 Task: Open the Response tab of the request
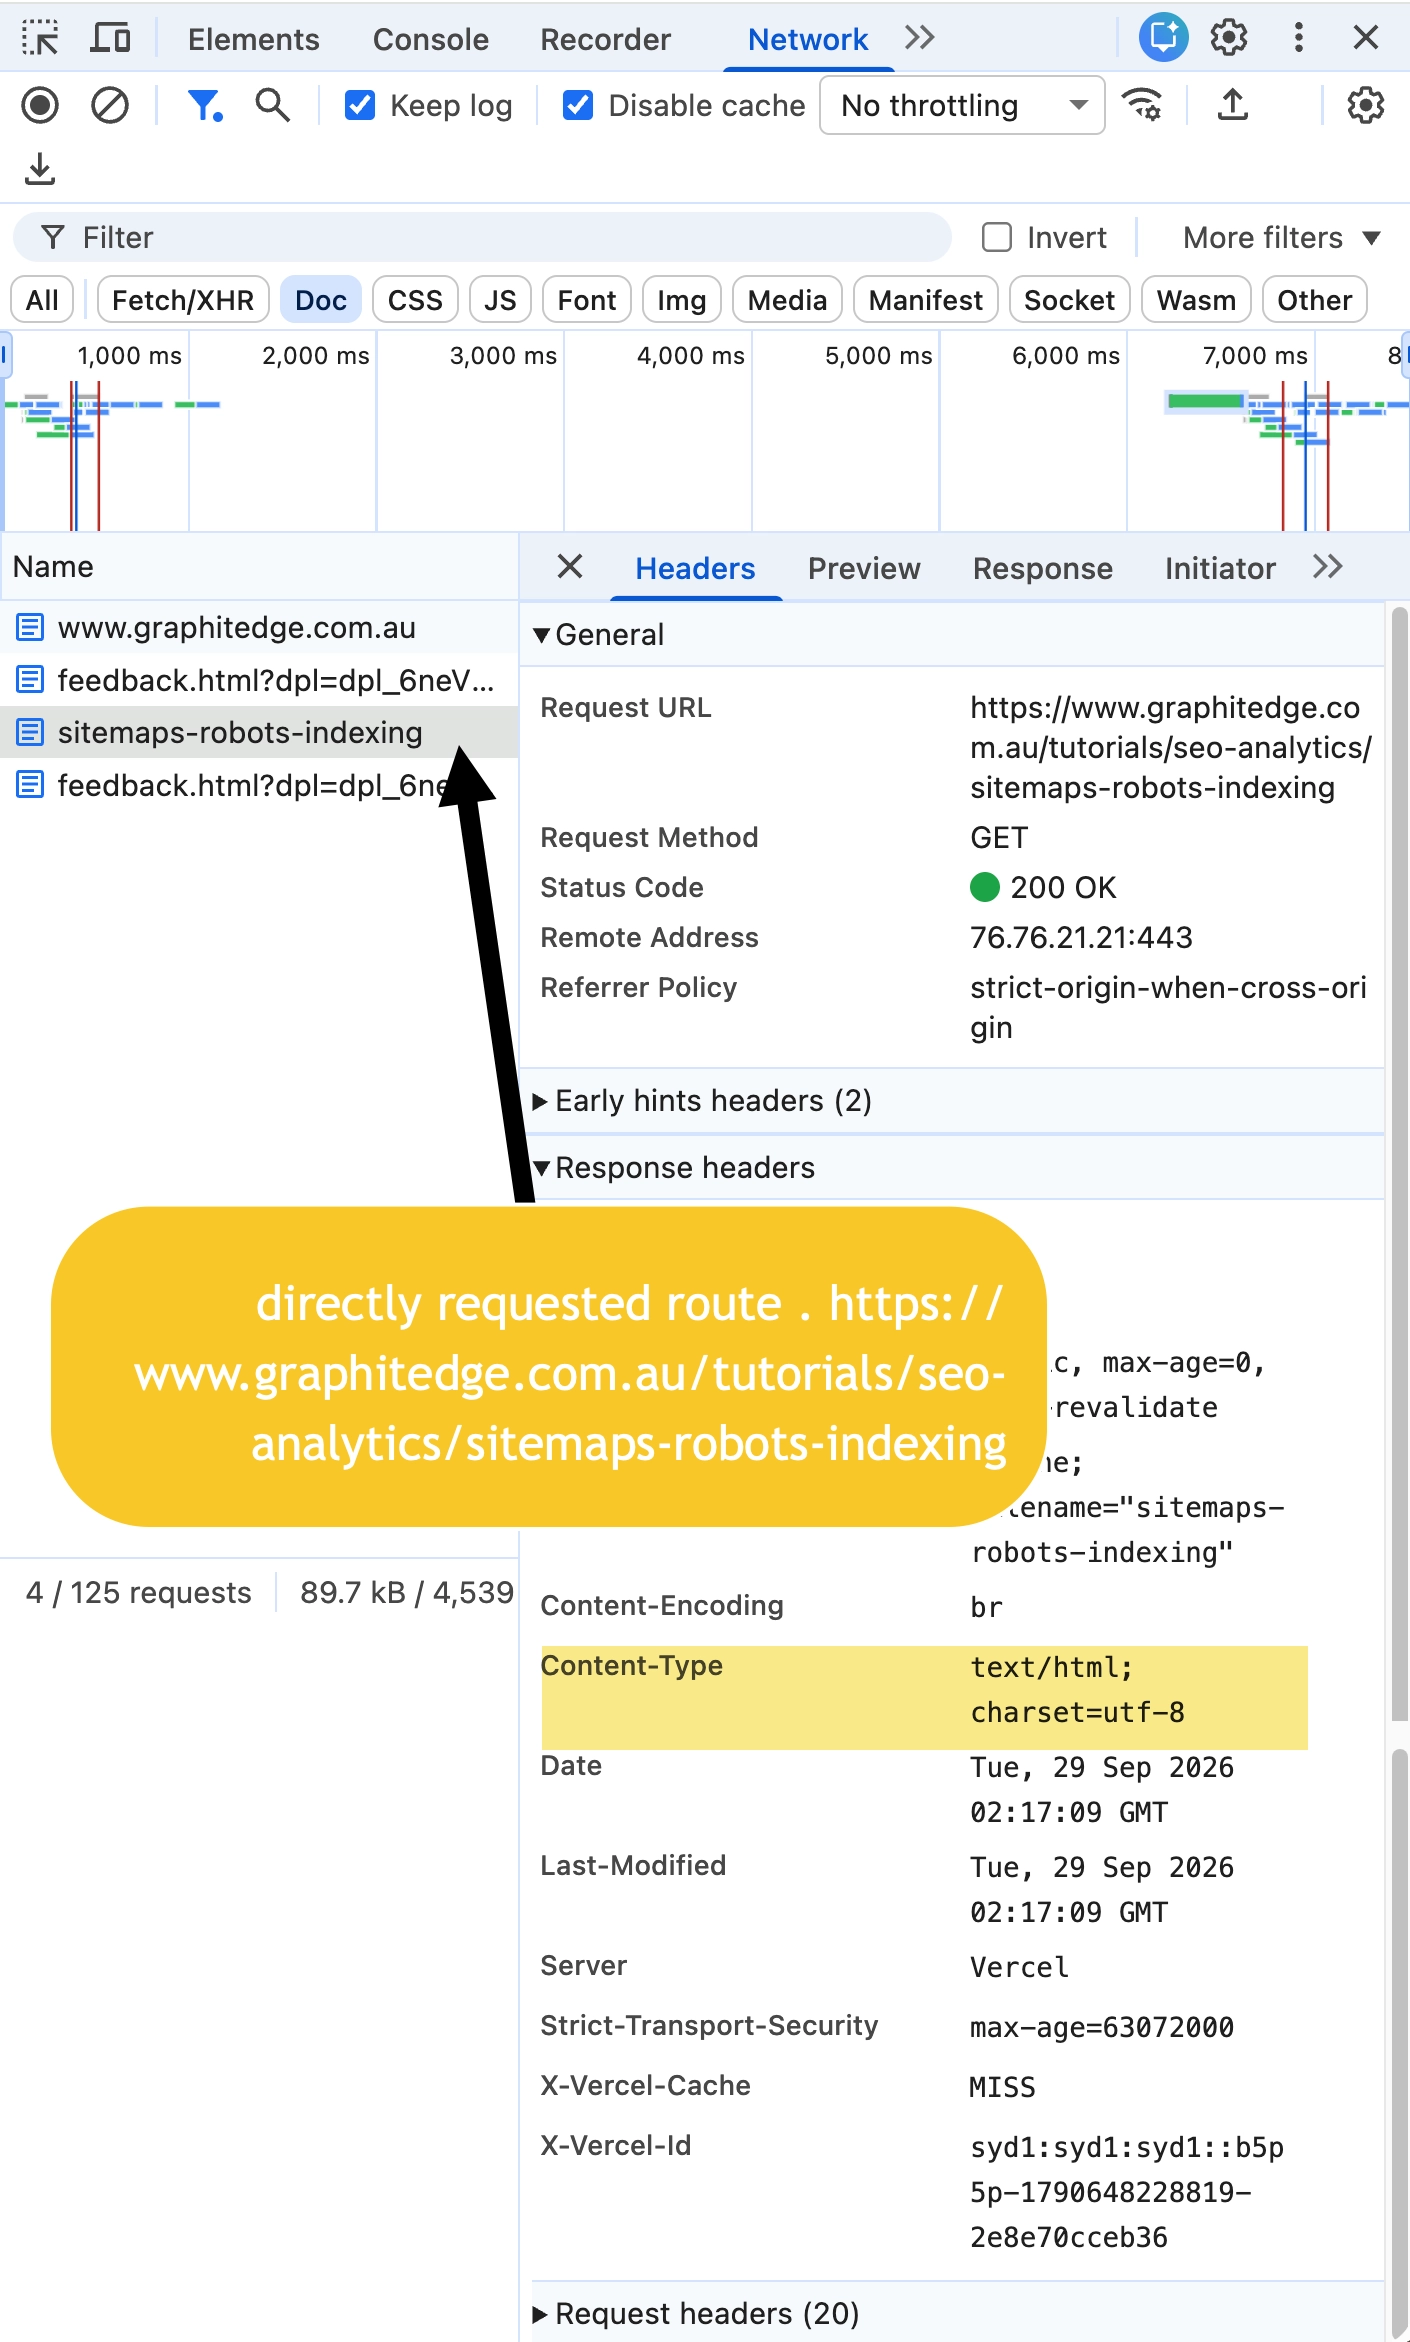point(1043,568)
